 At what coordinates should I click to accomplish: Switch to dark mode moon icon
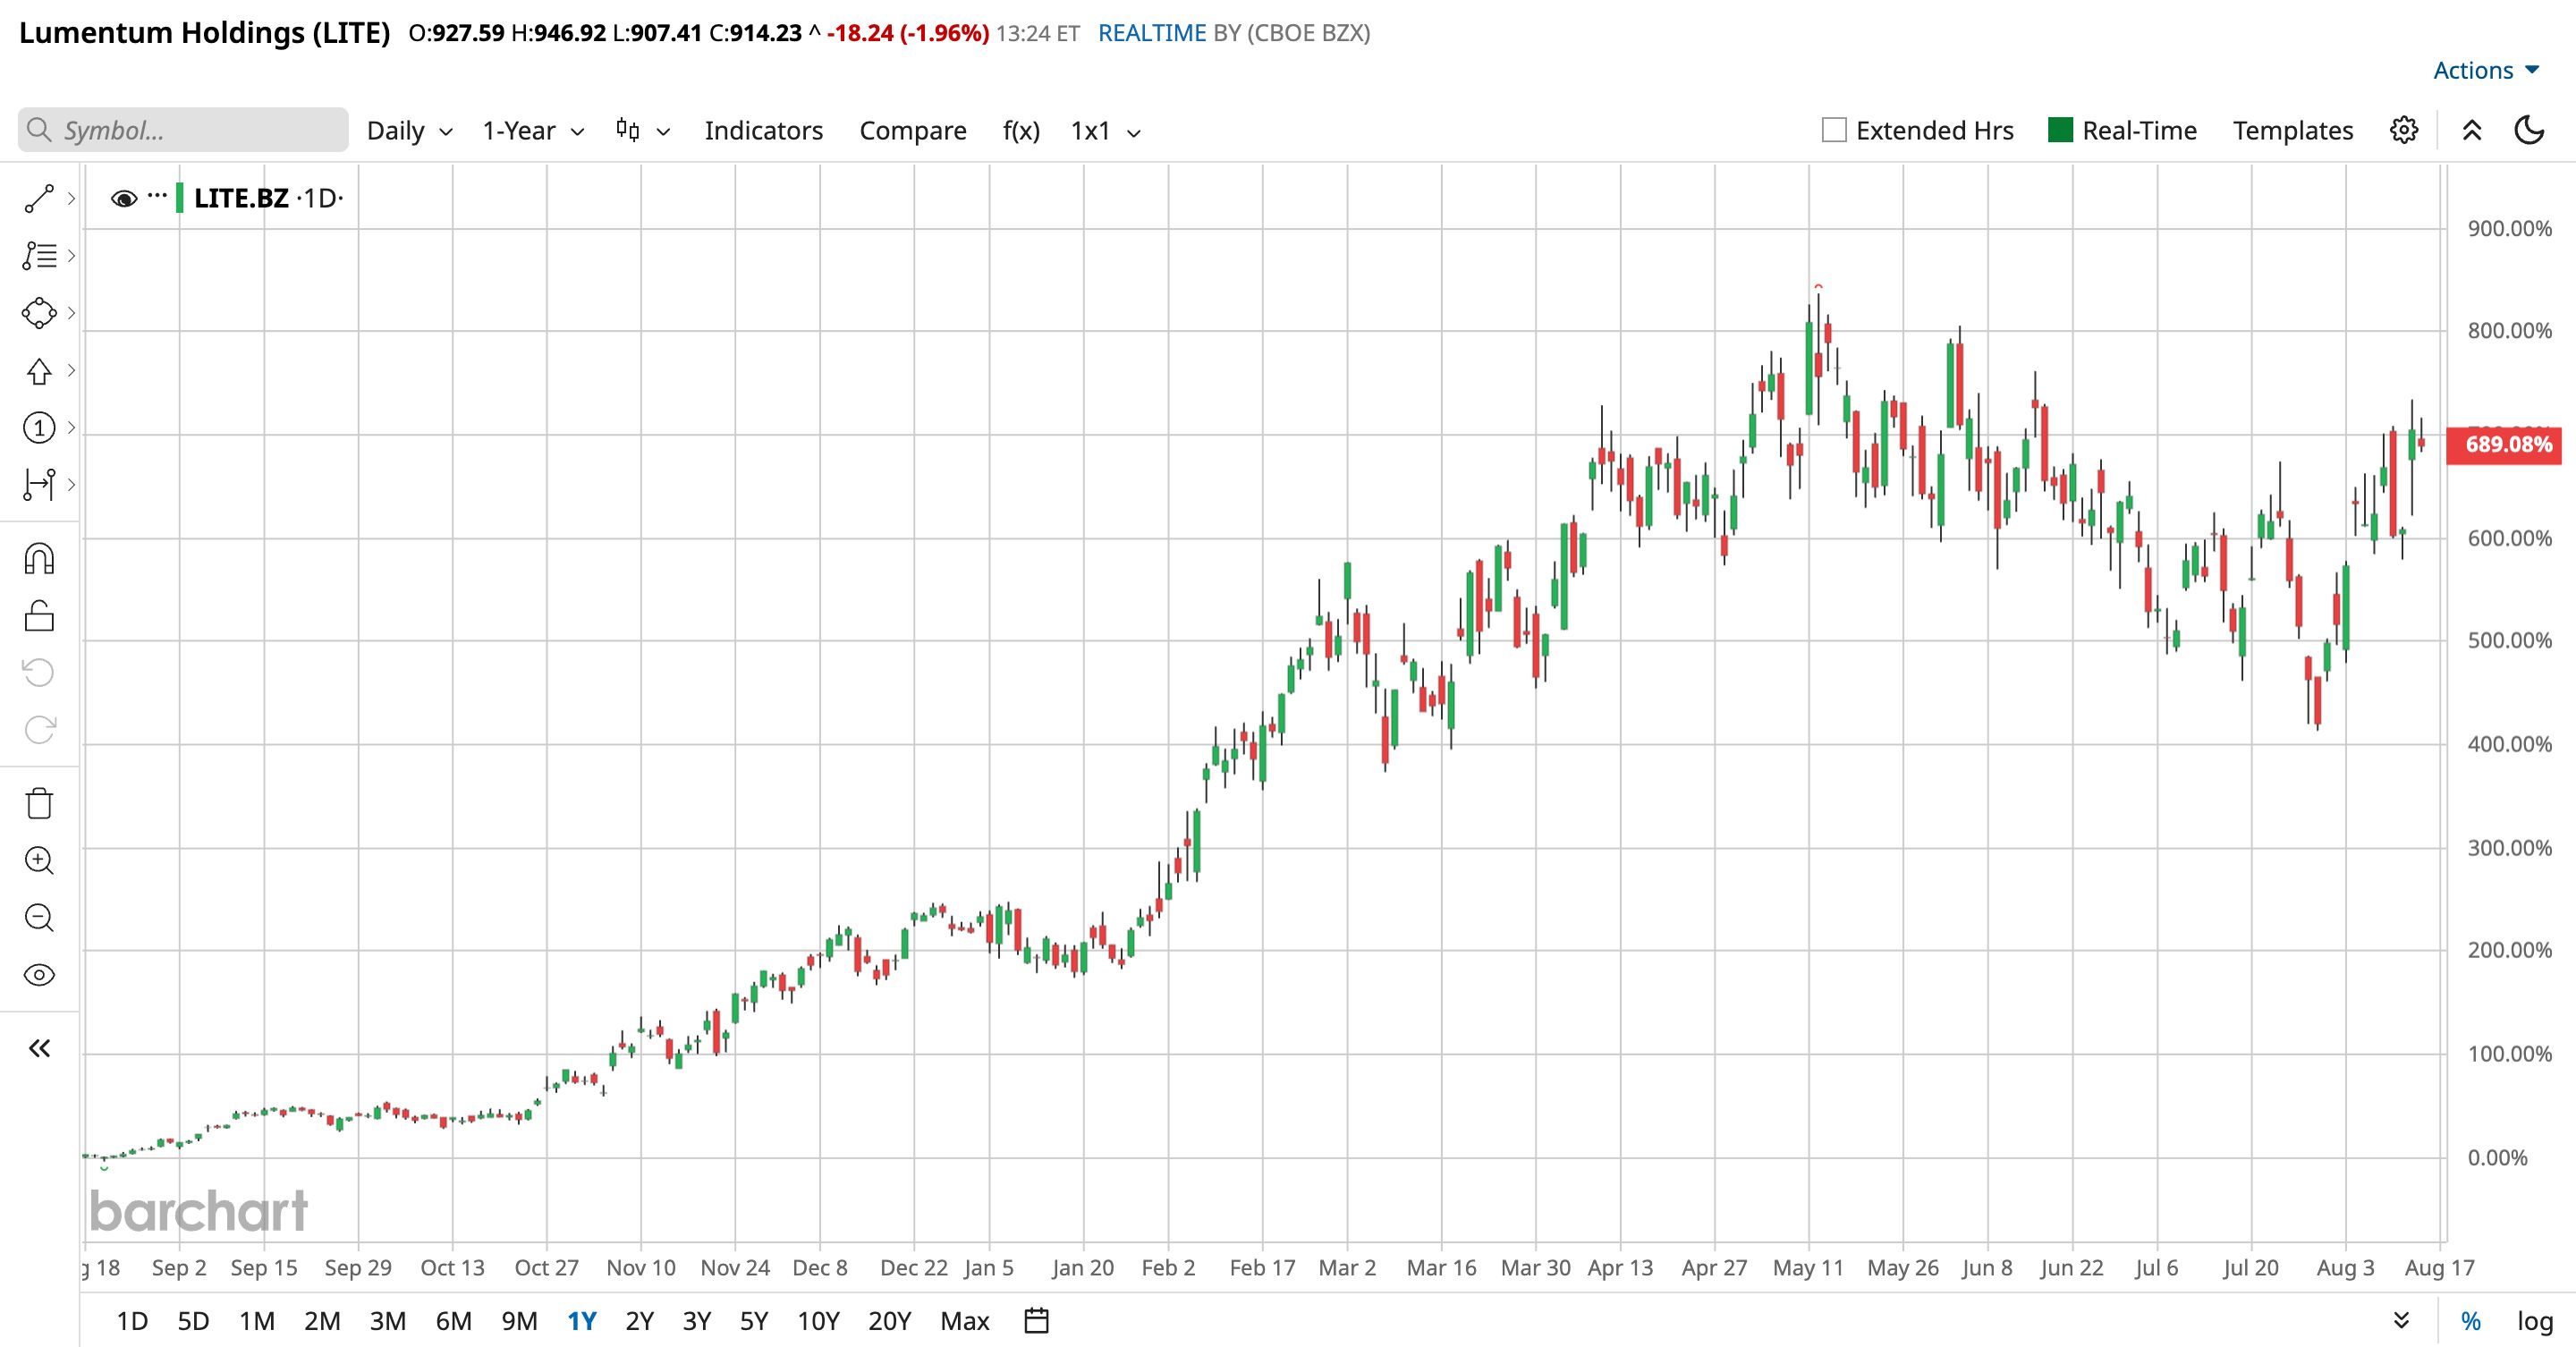[x=2529, y=130]
